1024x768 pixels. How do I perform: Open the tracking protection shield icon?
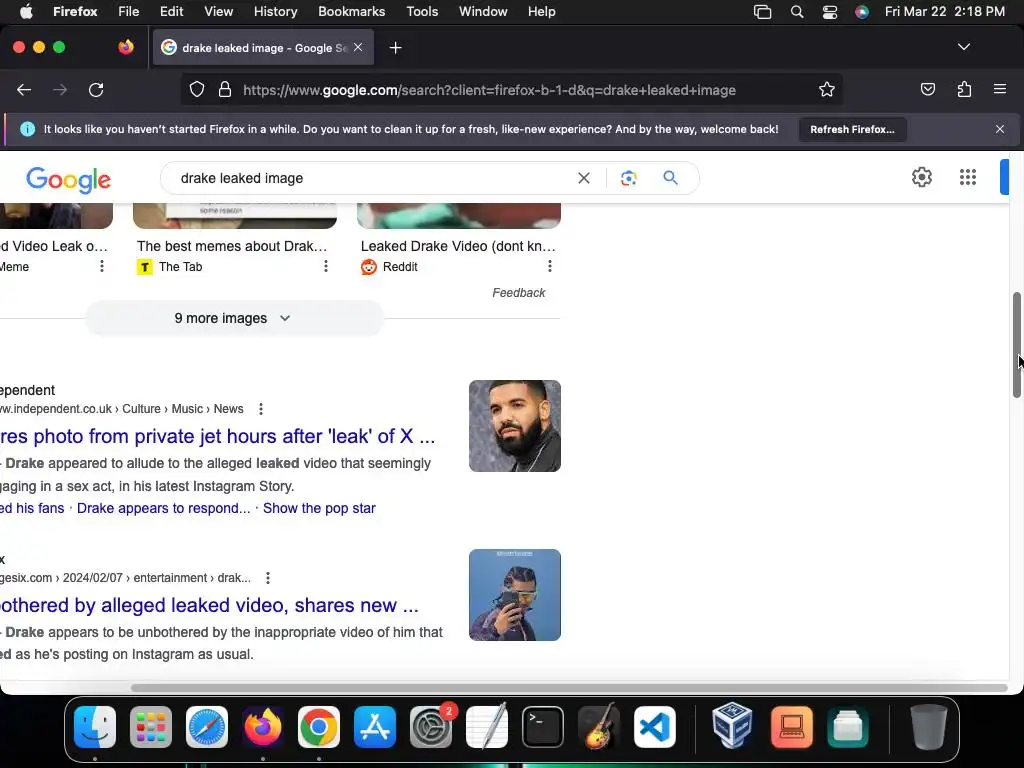coord(197,89)
